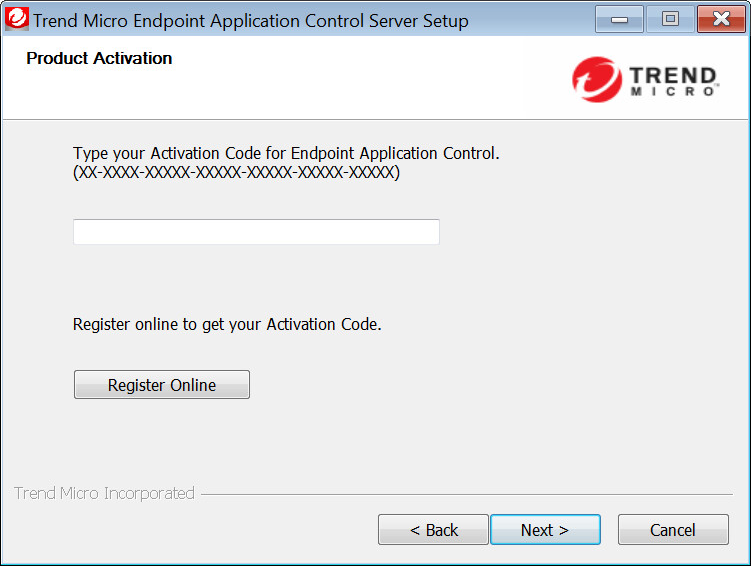751x566 pixels.
Task: Click the 'Type your Activation Code' instruction
Action: (286, 154)
